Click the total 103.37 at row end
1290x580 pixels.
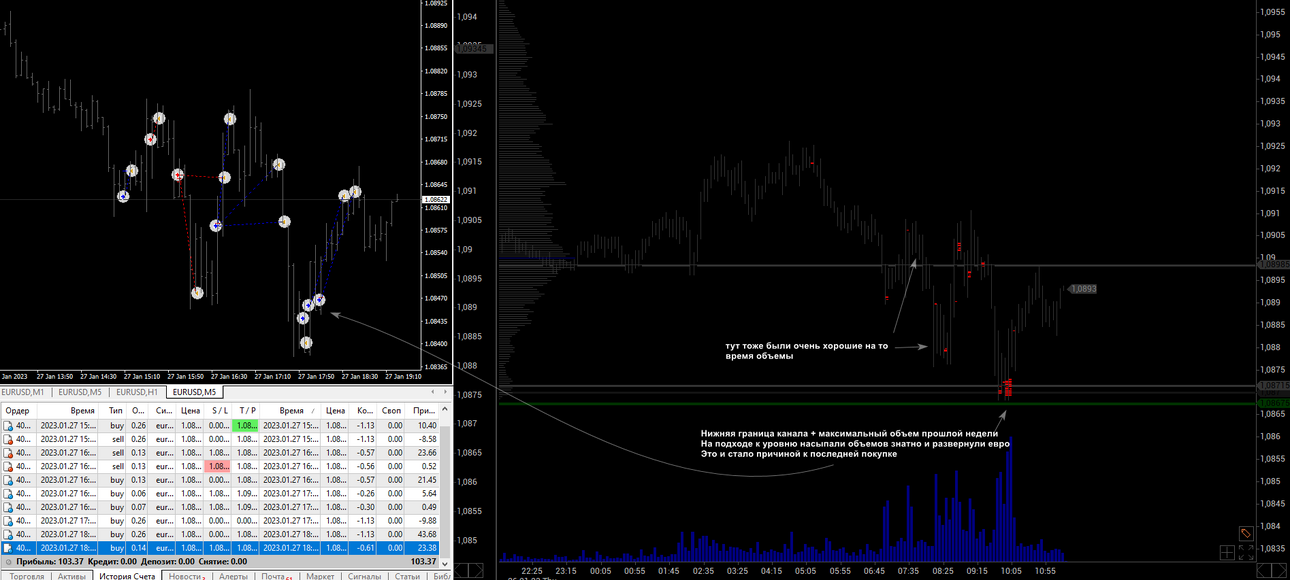[423, 562]
